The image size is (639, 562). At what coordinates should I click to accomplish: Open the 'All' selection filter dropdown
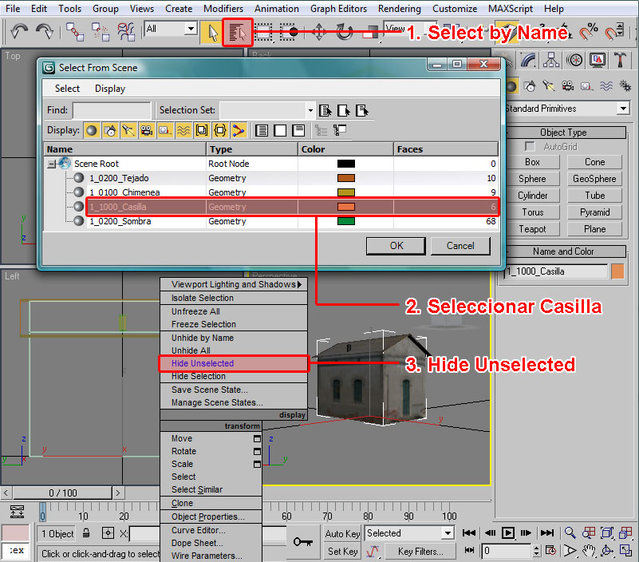190,30
